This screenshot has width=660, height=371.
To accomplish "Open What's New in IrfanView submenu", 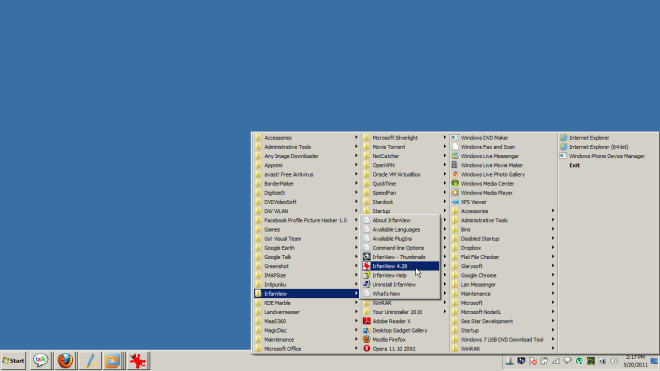I will pos(400,294).
